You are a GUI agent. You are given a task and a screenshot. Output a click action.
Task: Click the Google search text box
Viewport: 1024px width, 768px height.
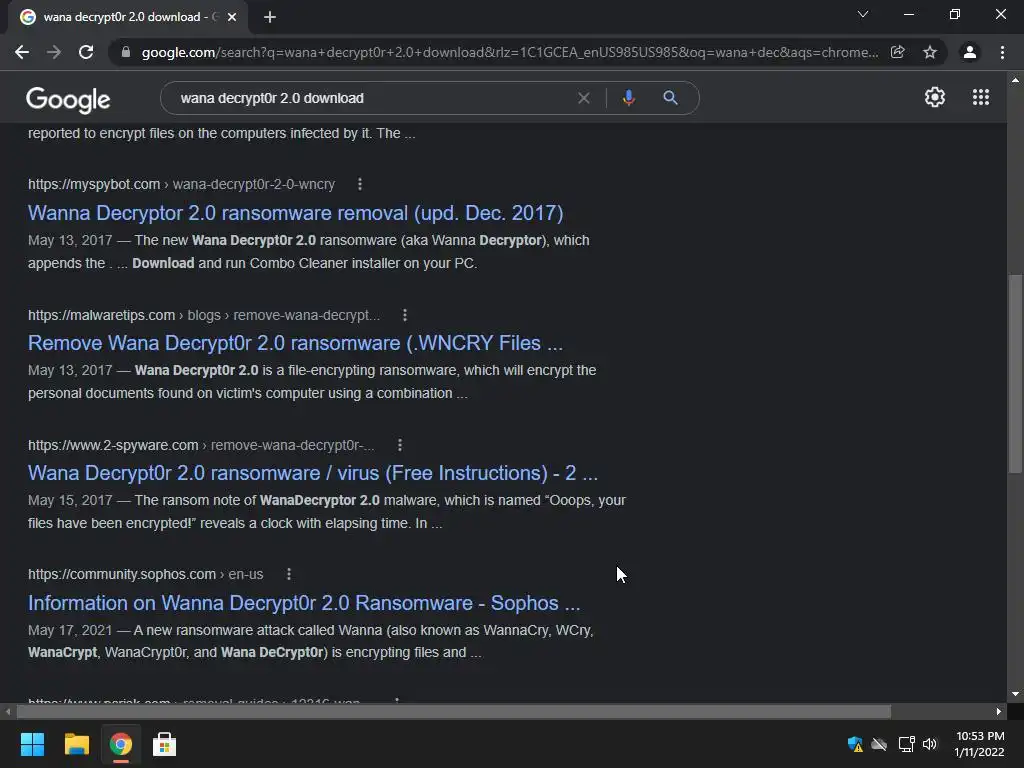click(372, 98)
